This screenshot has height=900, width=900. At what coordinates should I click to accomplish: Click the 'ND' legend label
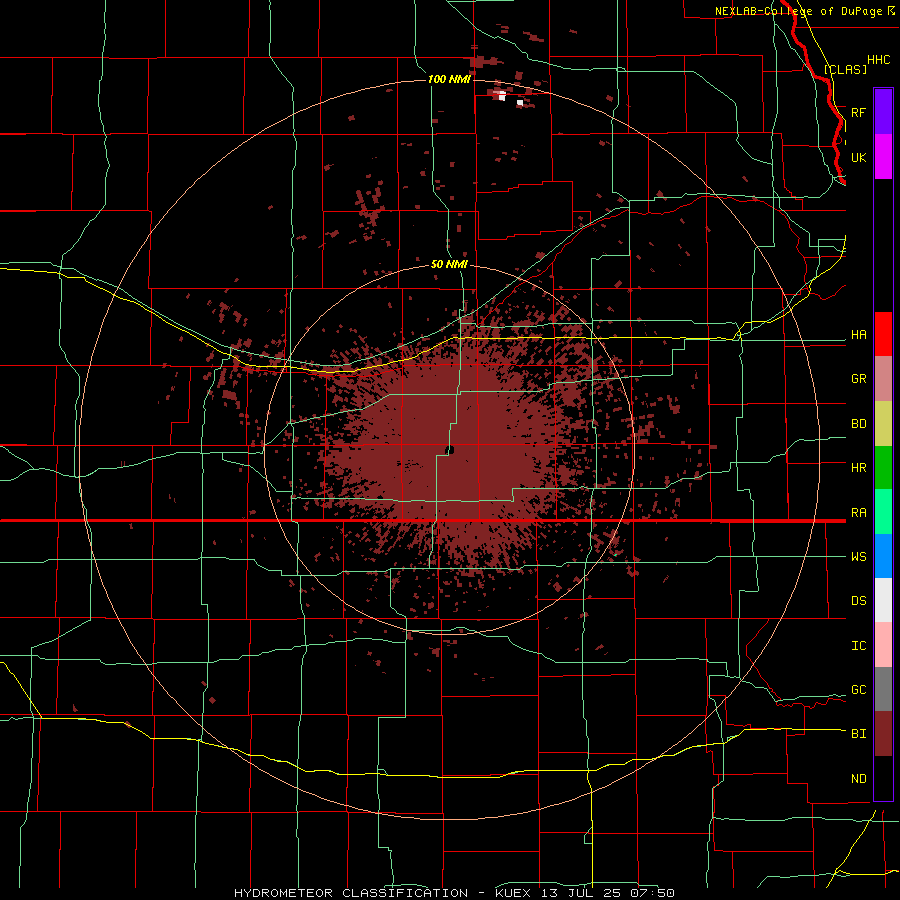[858, 779]
